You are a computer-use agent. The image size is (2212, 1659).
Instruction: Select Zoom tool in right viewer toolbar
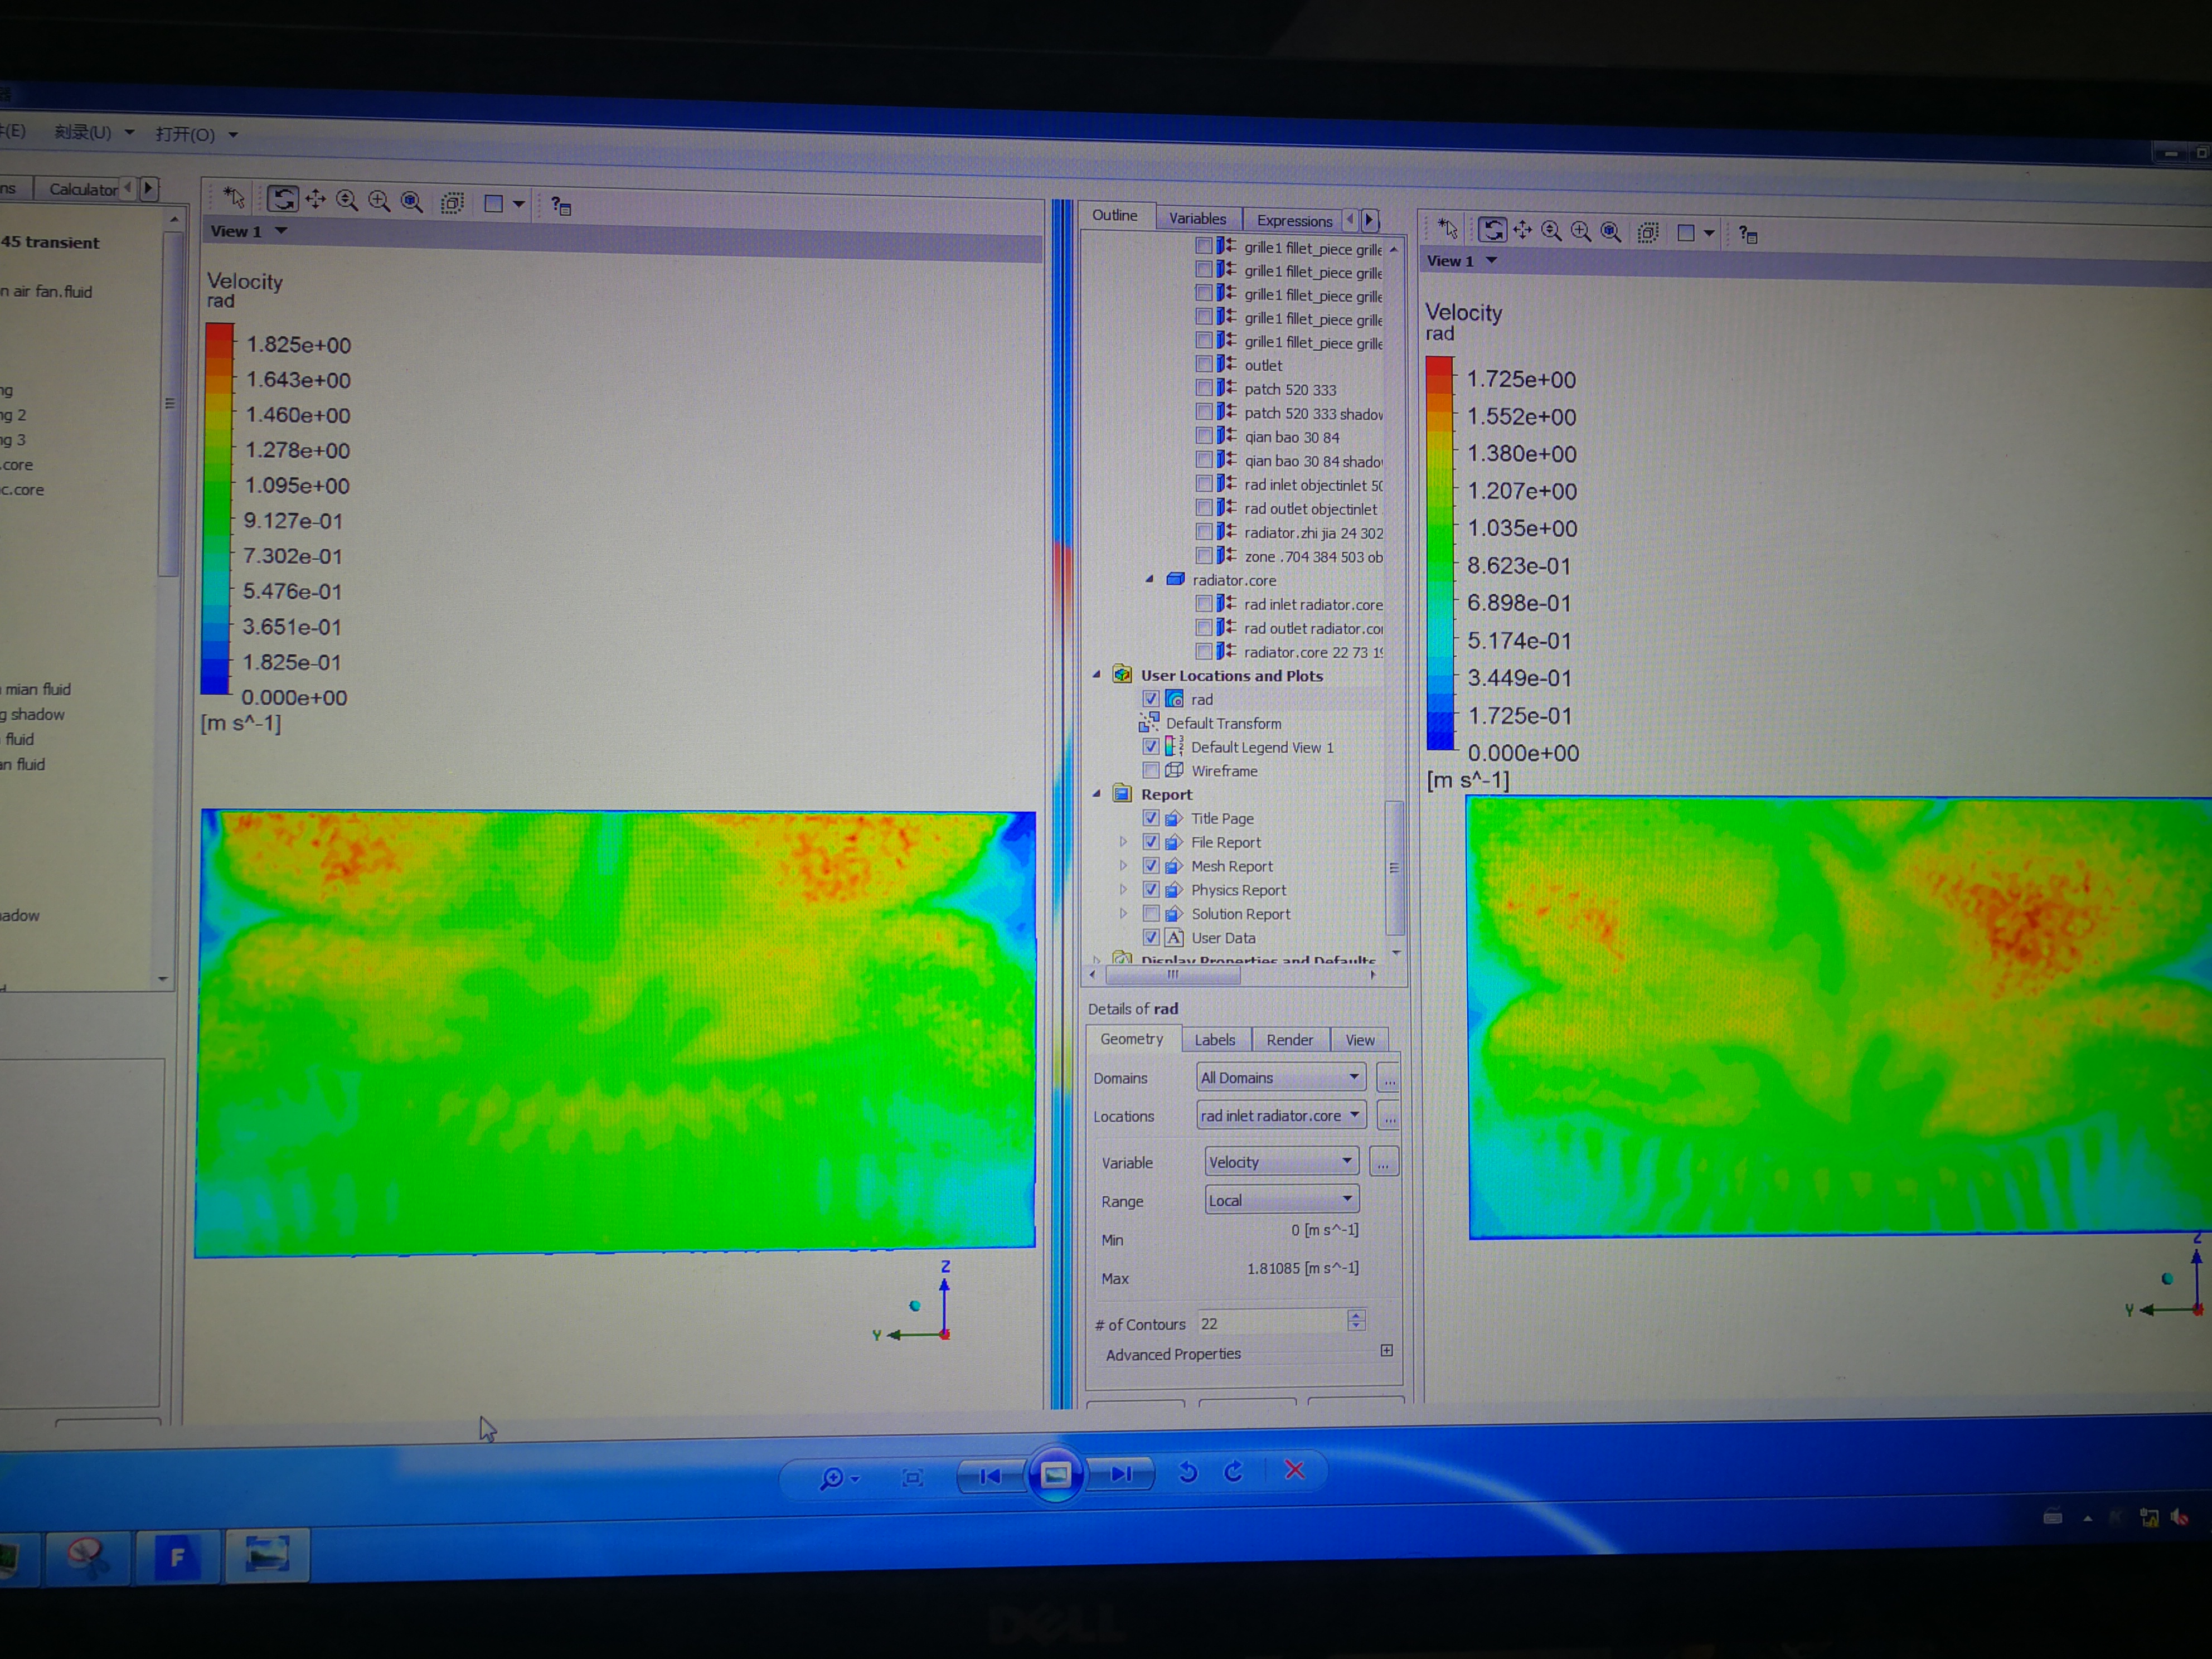click(1551, 231)
